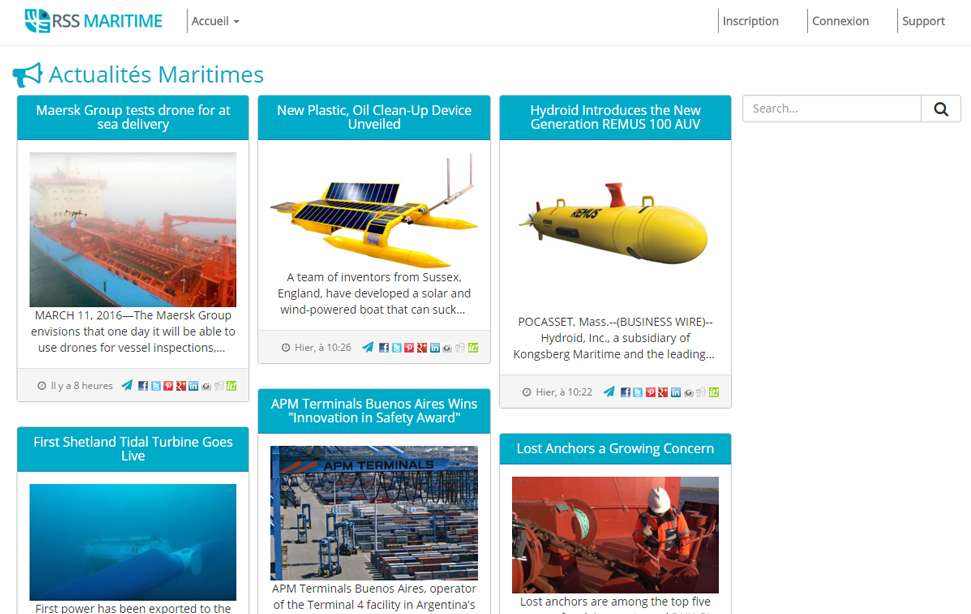Click the "POCASSET, Mass.--(BUSINESS WIRE)" excerpt
This screenshot has height=614, width=971.
[614, 338]
